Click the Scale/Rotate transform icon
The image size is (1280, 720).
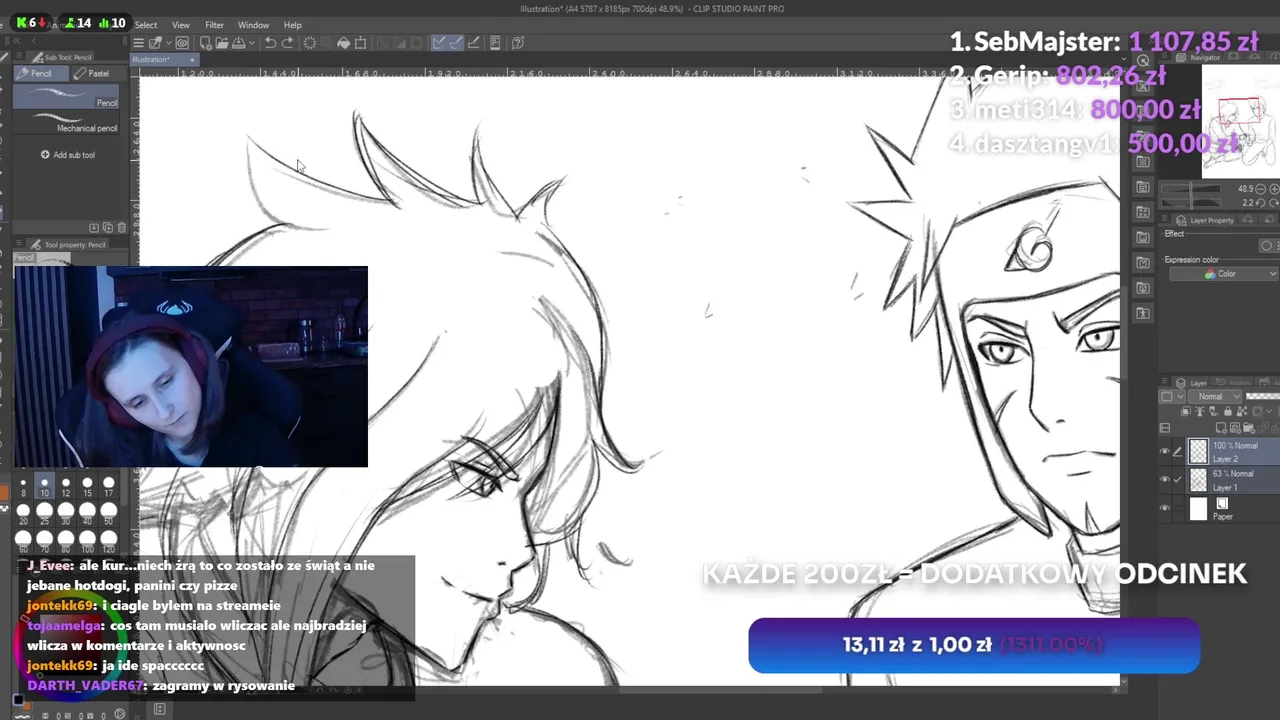tap(360, 43)
